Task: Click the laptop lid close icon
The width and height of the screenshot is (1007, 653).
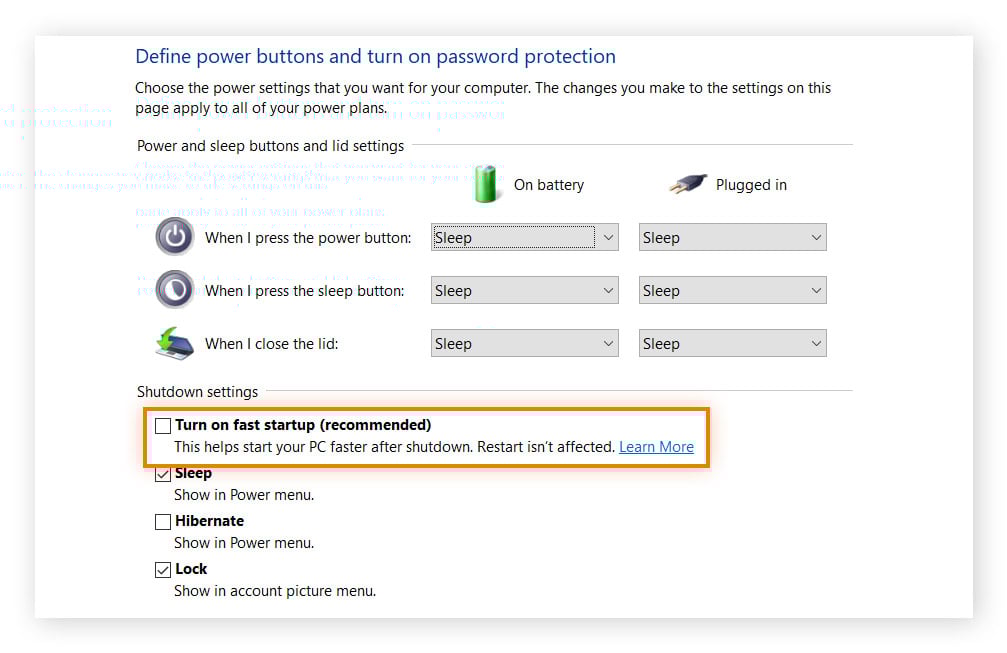Action: coord(174,343)
